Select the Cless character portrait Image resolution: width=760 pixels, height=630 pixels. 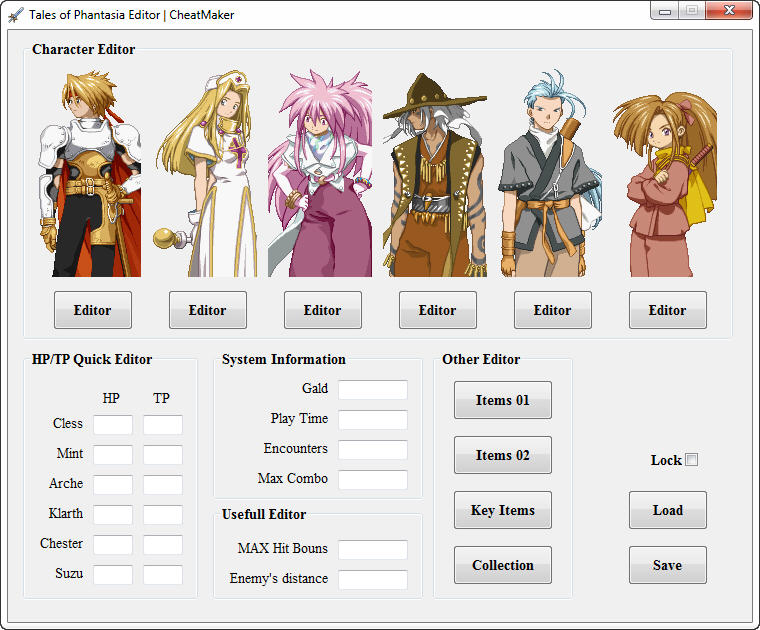click(90, 175)
